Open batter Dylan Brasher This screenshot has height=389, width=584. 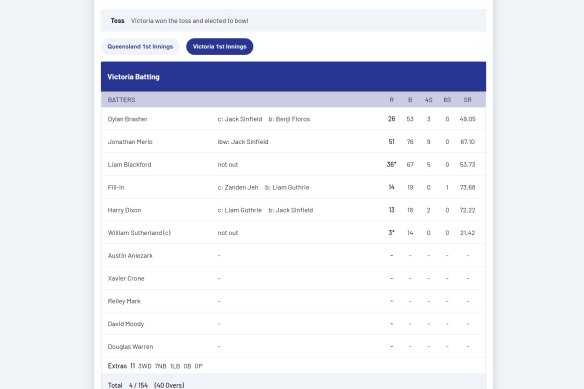127,119
